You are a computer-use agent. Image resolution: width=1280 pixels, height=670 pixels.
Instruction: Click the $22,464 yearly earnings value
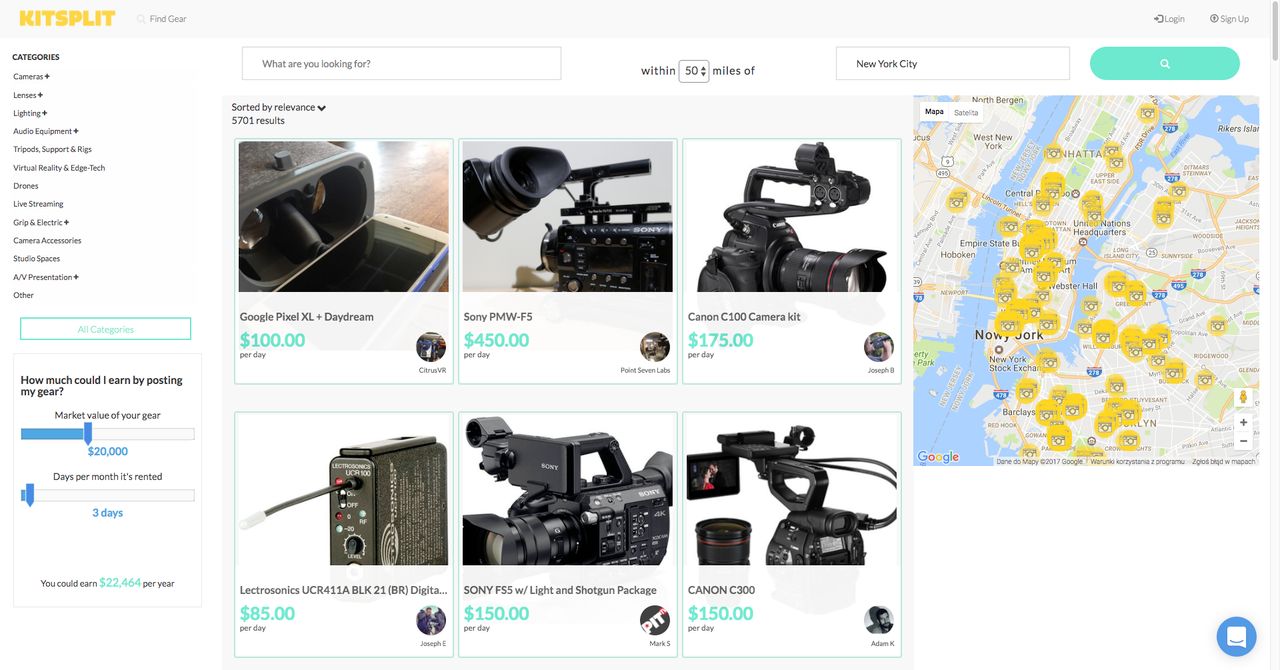(x=120, y=582)
